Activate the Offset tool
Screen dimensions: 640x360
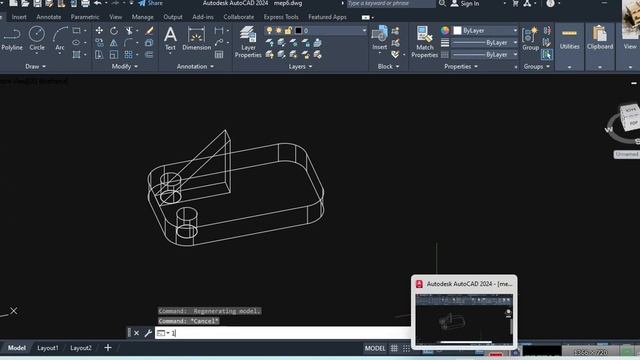click(149, 54)
